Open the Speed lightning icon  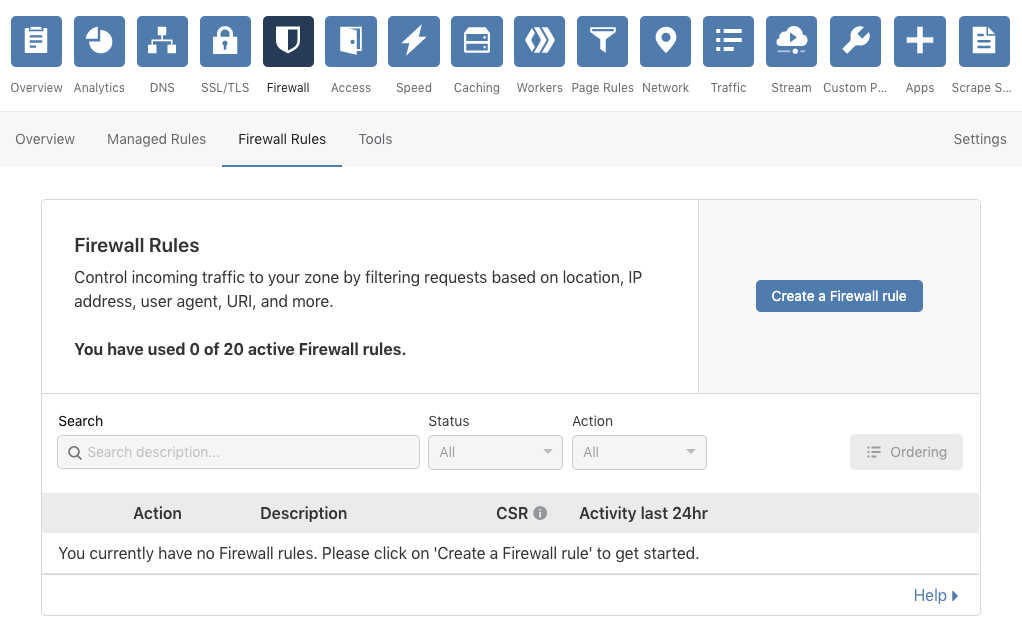413,41
